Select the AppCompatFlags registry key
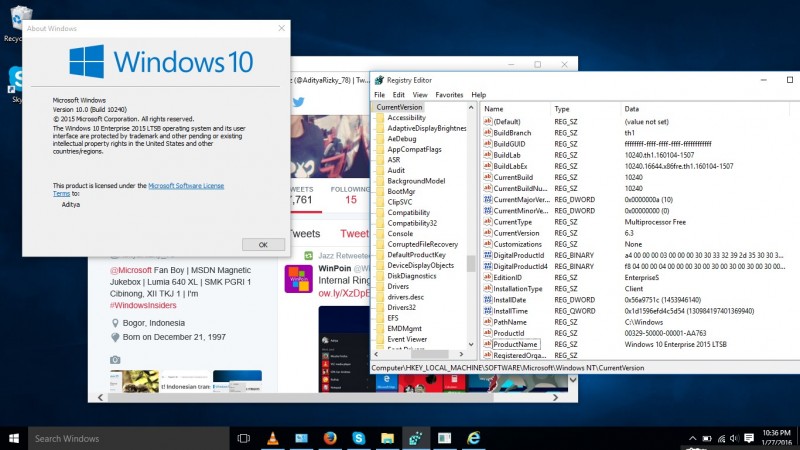Viewport: 800px width, 450px height. 414,149
